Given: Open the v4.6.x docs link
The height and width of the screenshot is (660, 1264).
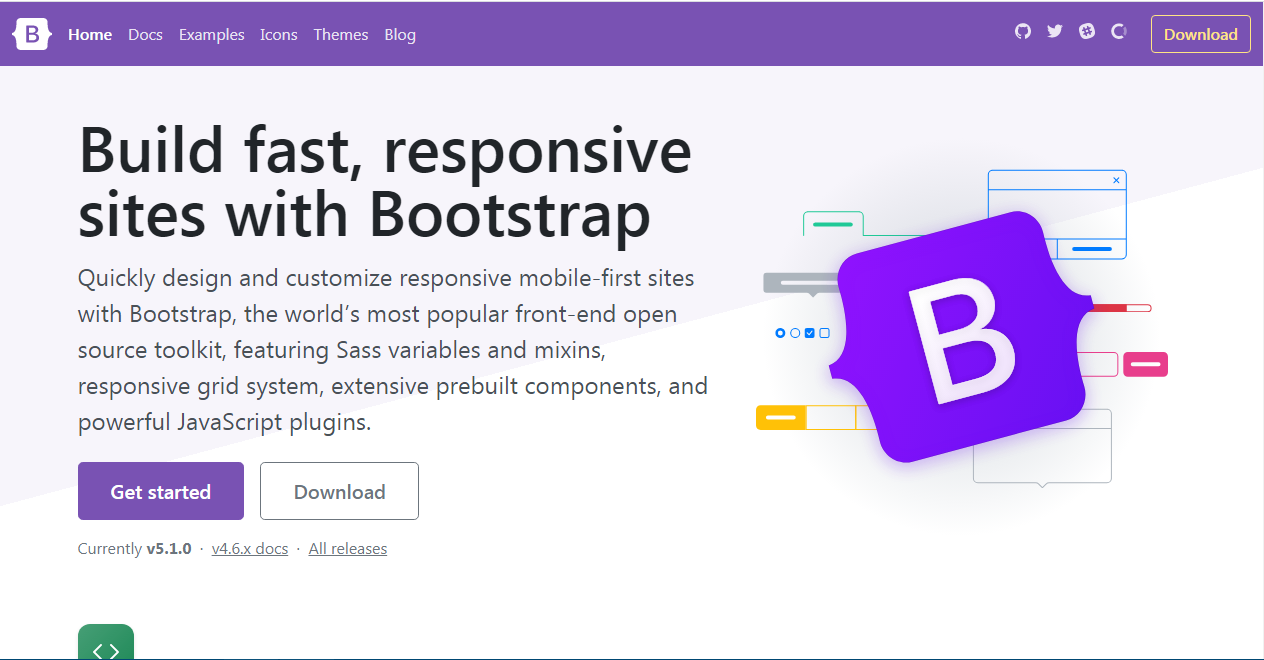Looking at the screenshot, I should pyautogui.click(x=250, y=549).
